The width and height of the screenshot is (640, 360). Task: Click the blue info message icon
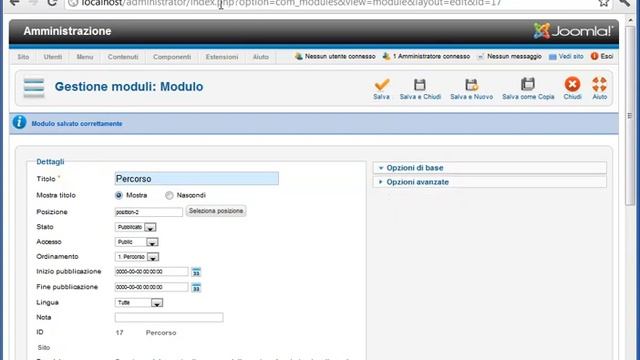[x=19, y=122]
